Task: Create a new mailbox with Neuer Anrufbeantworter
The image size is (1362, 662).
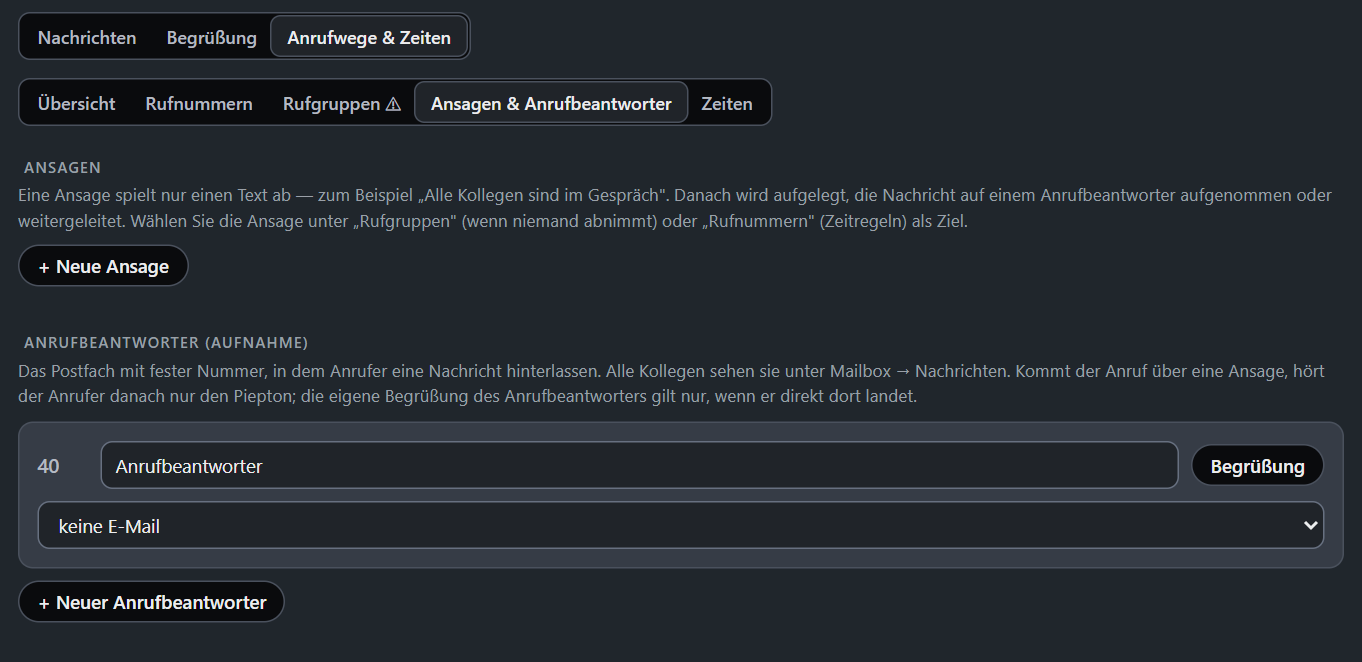Action: tap(151, 602)
